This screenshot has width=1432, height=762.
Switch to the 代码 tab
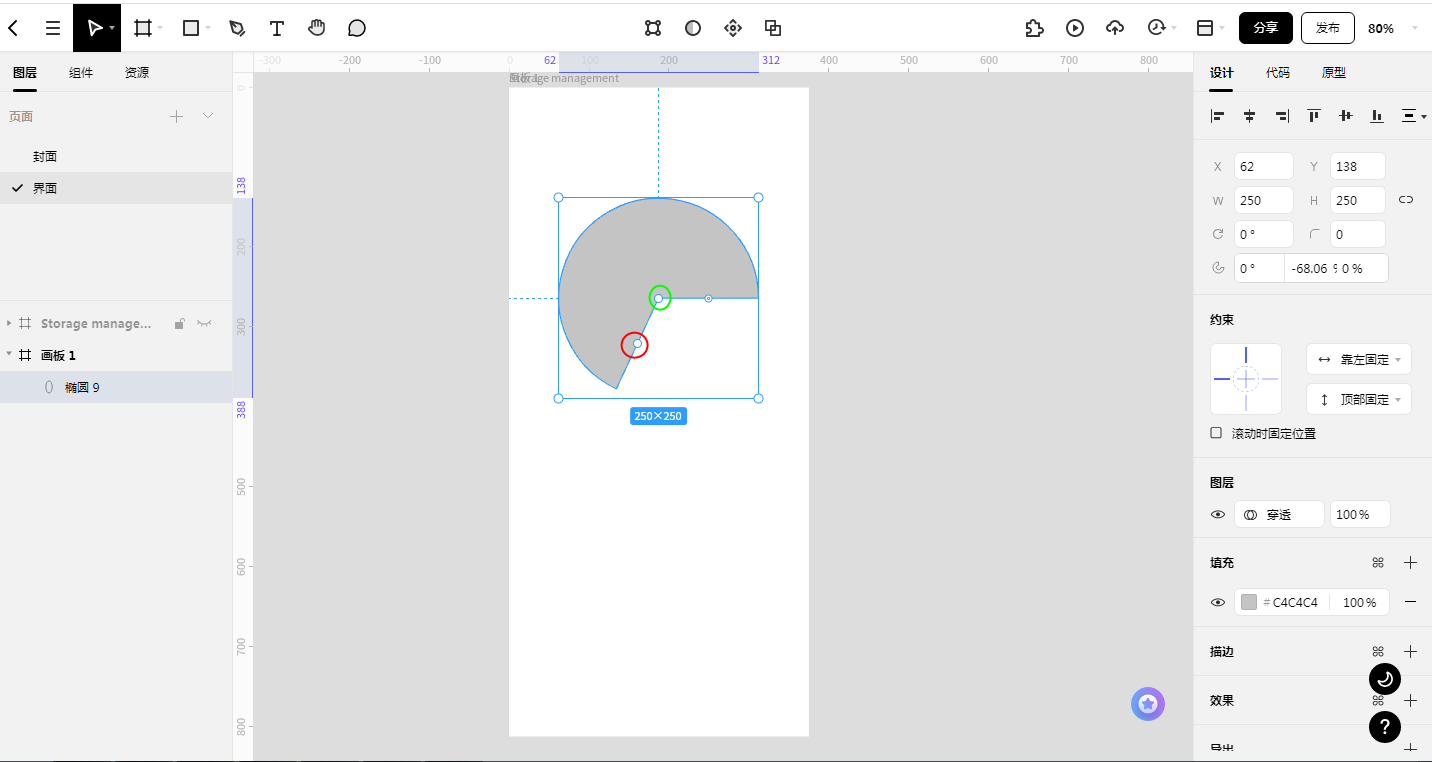[x=1278, y=73]
